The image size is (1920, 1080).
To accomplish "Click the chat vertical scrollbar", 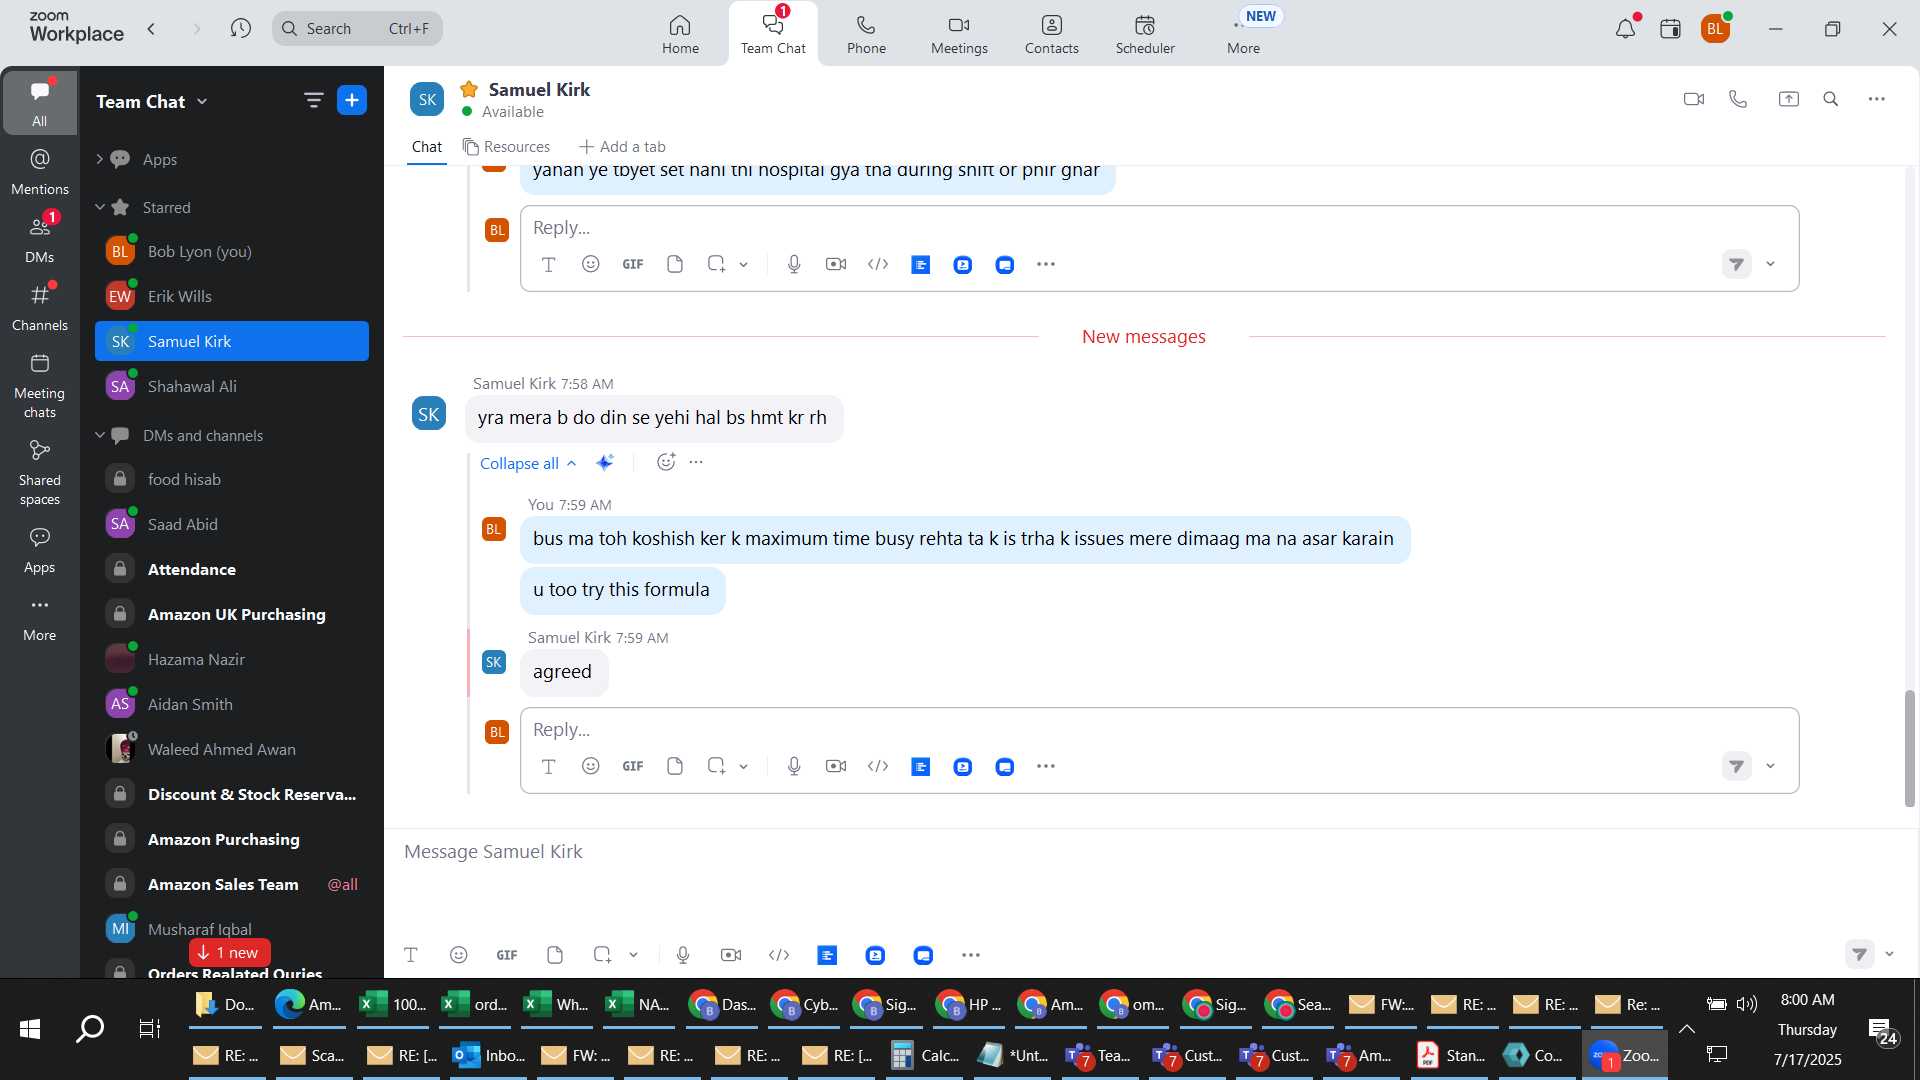I will [x=1909, y=748].
